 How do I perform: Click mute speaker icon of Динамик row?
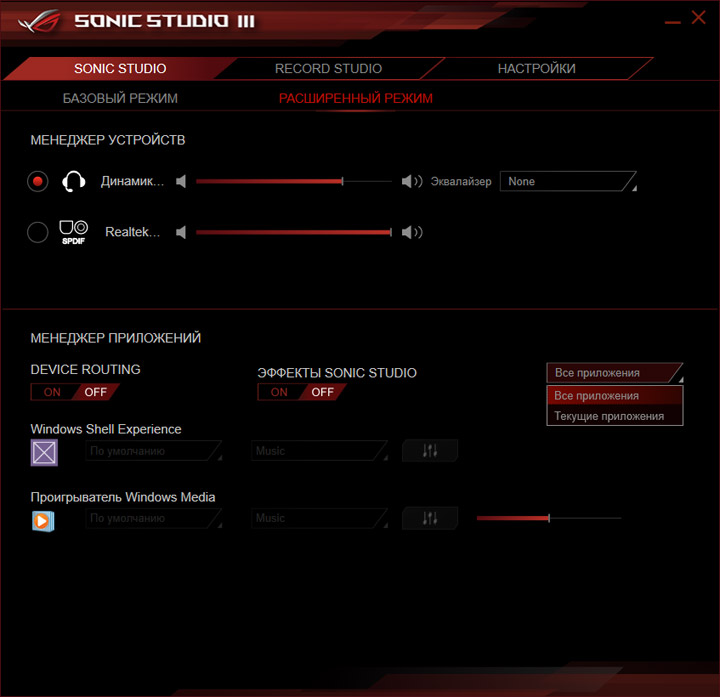(181, 181)
